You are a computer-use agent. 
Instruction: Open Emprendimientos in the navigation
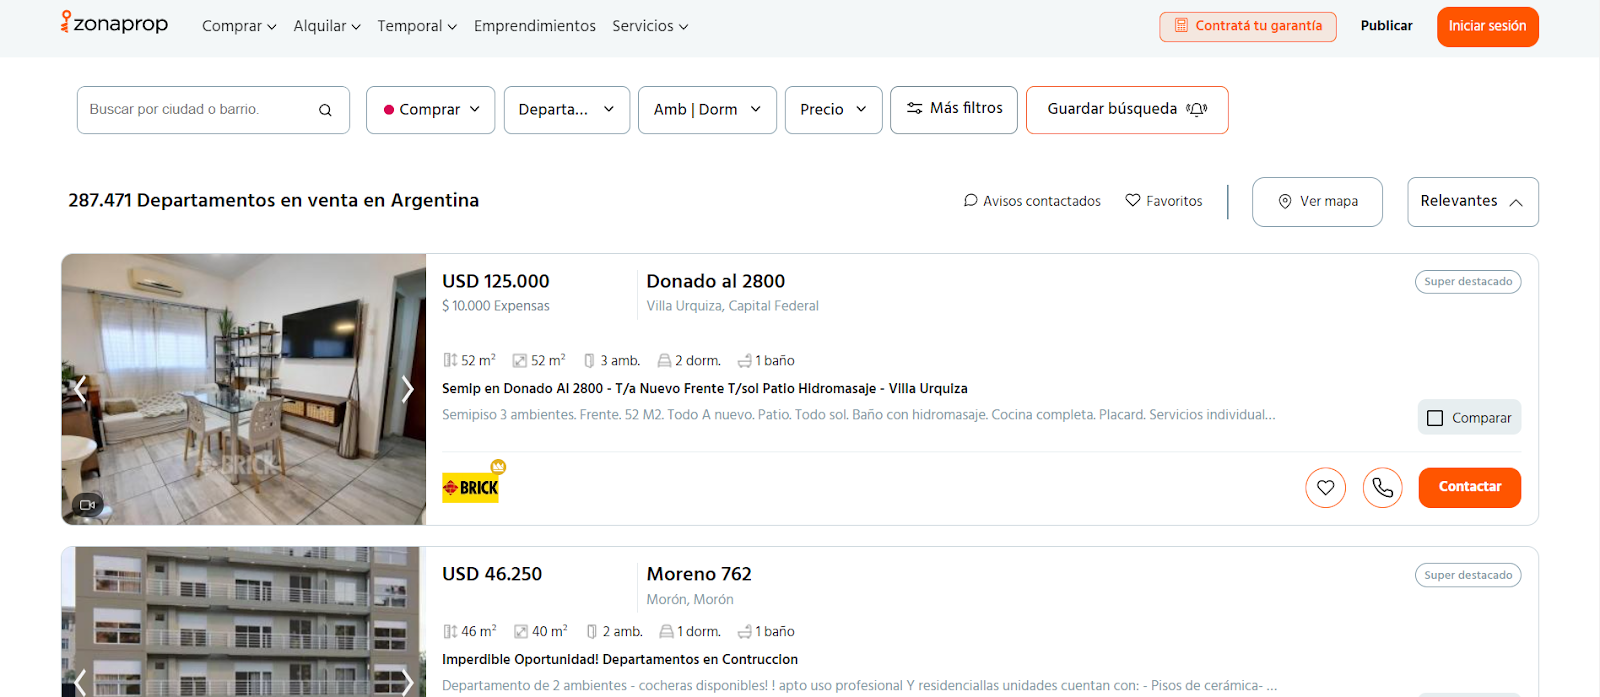point(535,26)
